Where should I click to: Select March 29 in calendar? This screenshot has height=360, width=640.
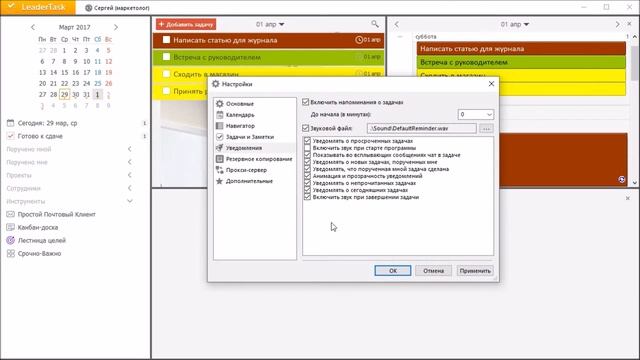[64, 94]
